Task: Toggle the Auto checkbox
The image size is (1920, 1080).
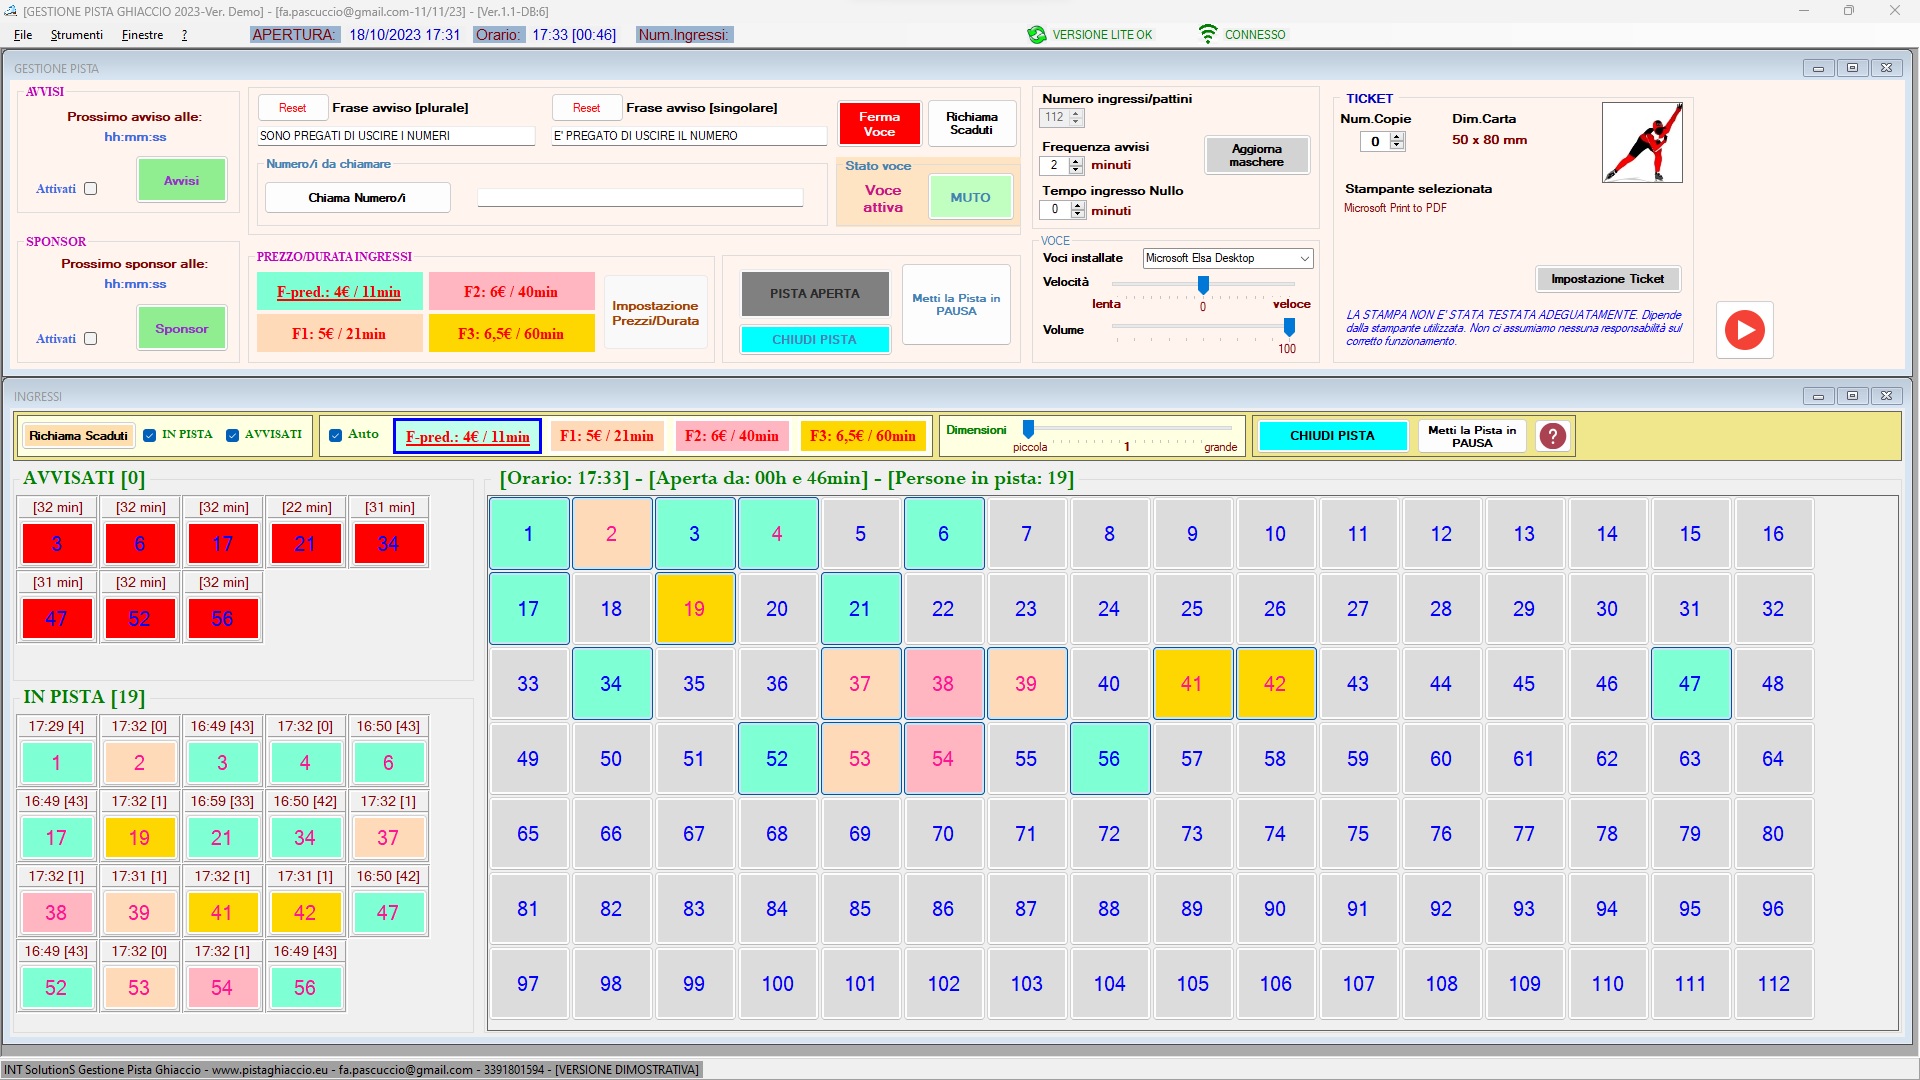Action: 336,435
